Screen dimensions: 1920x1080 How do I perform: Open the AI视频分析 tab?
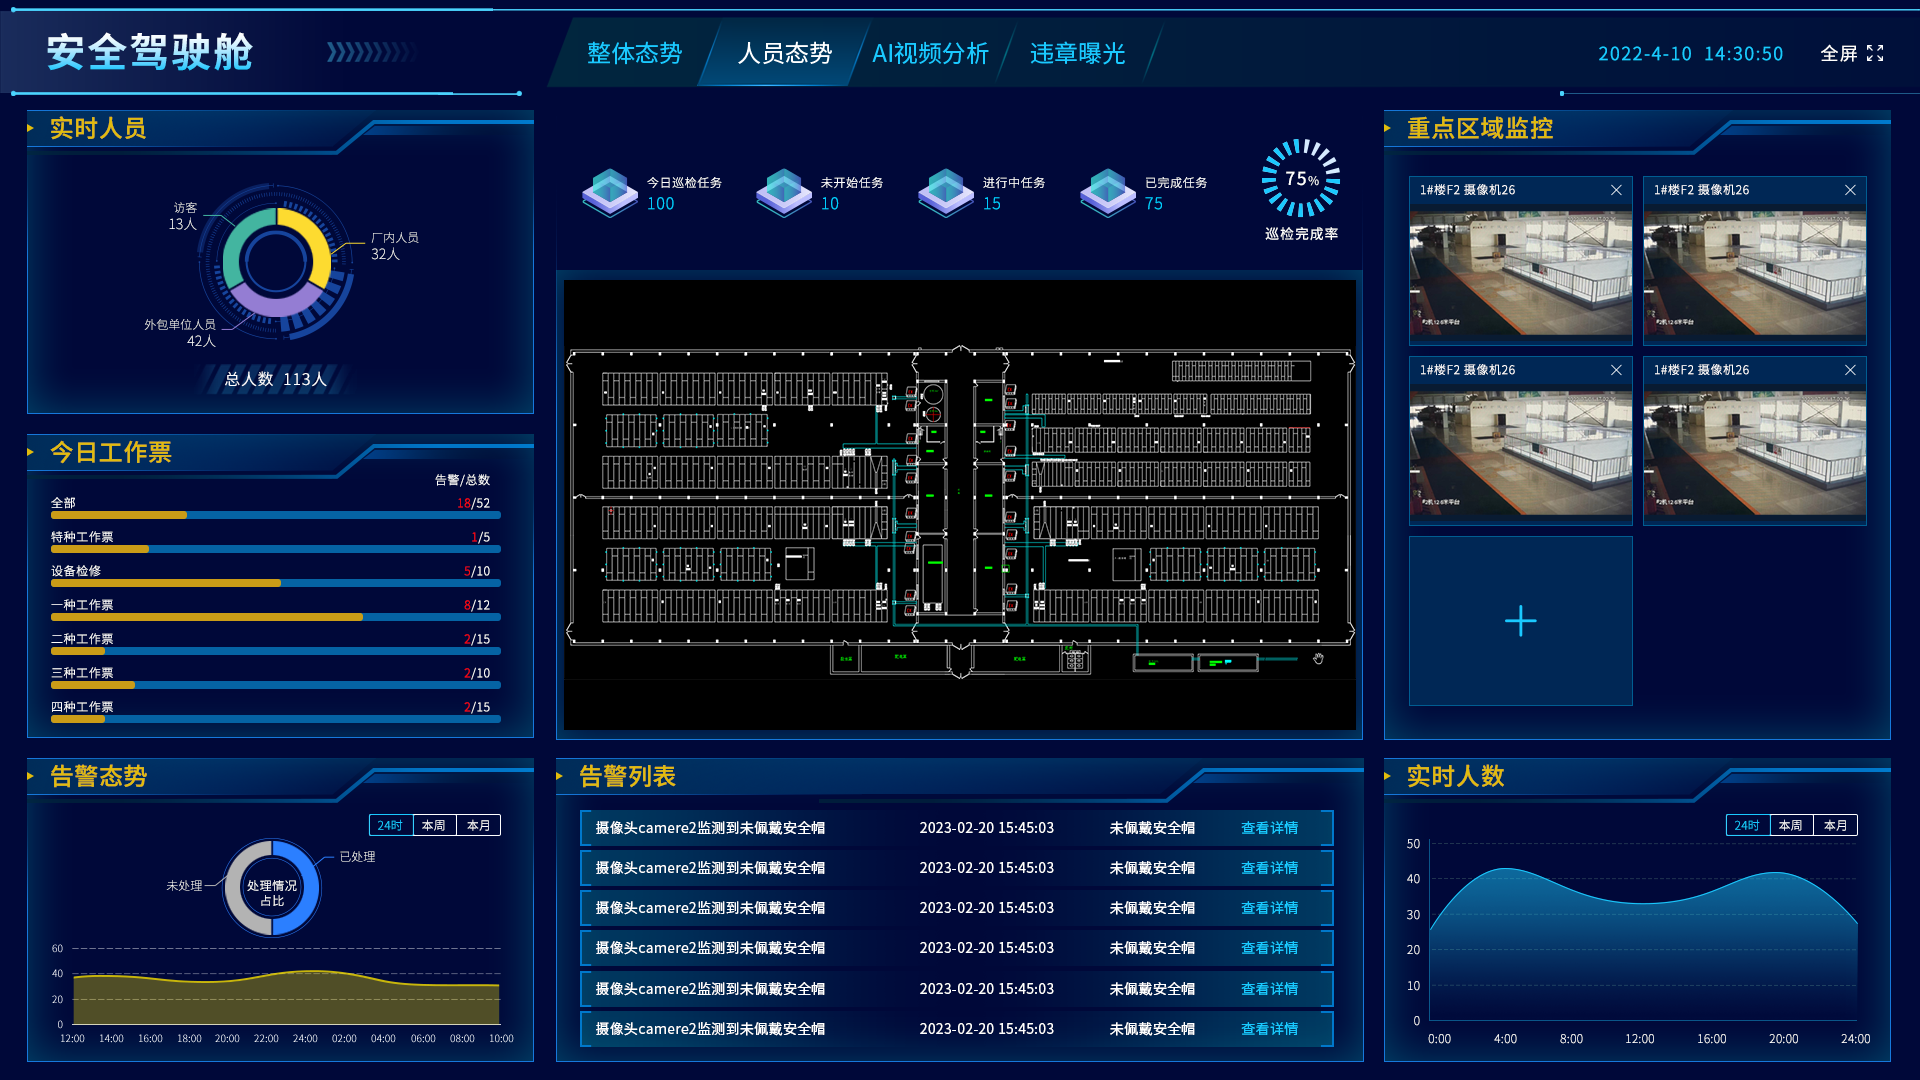click(929, 54)
